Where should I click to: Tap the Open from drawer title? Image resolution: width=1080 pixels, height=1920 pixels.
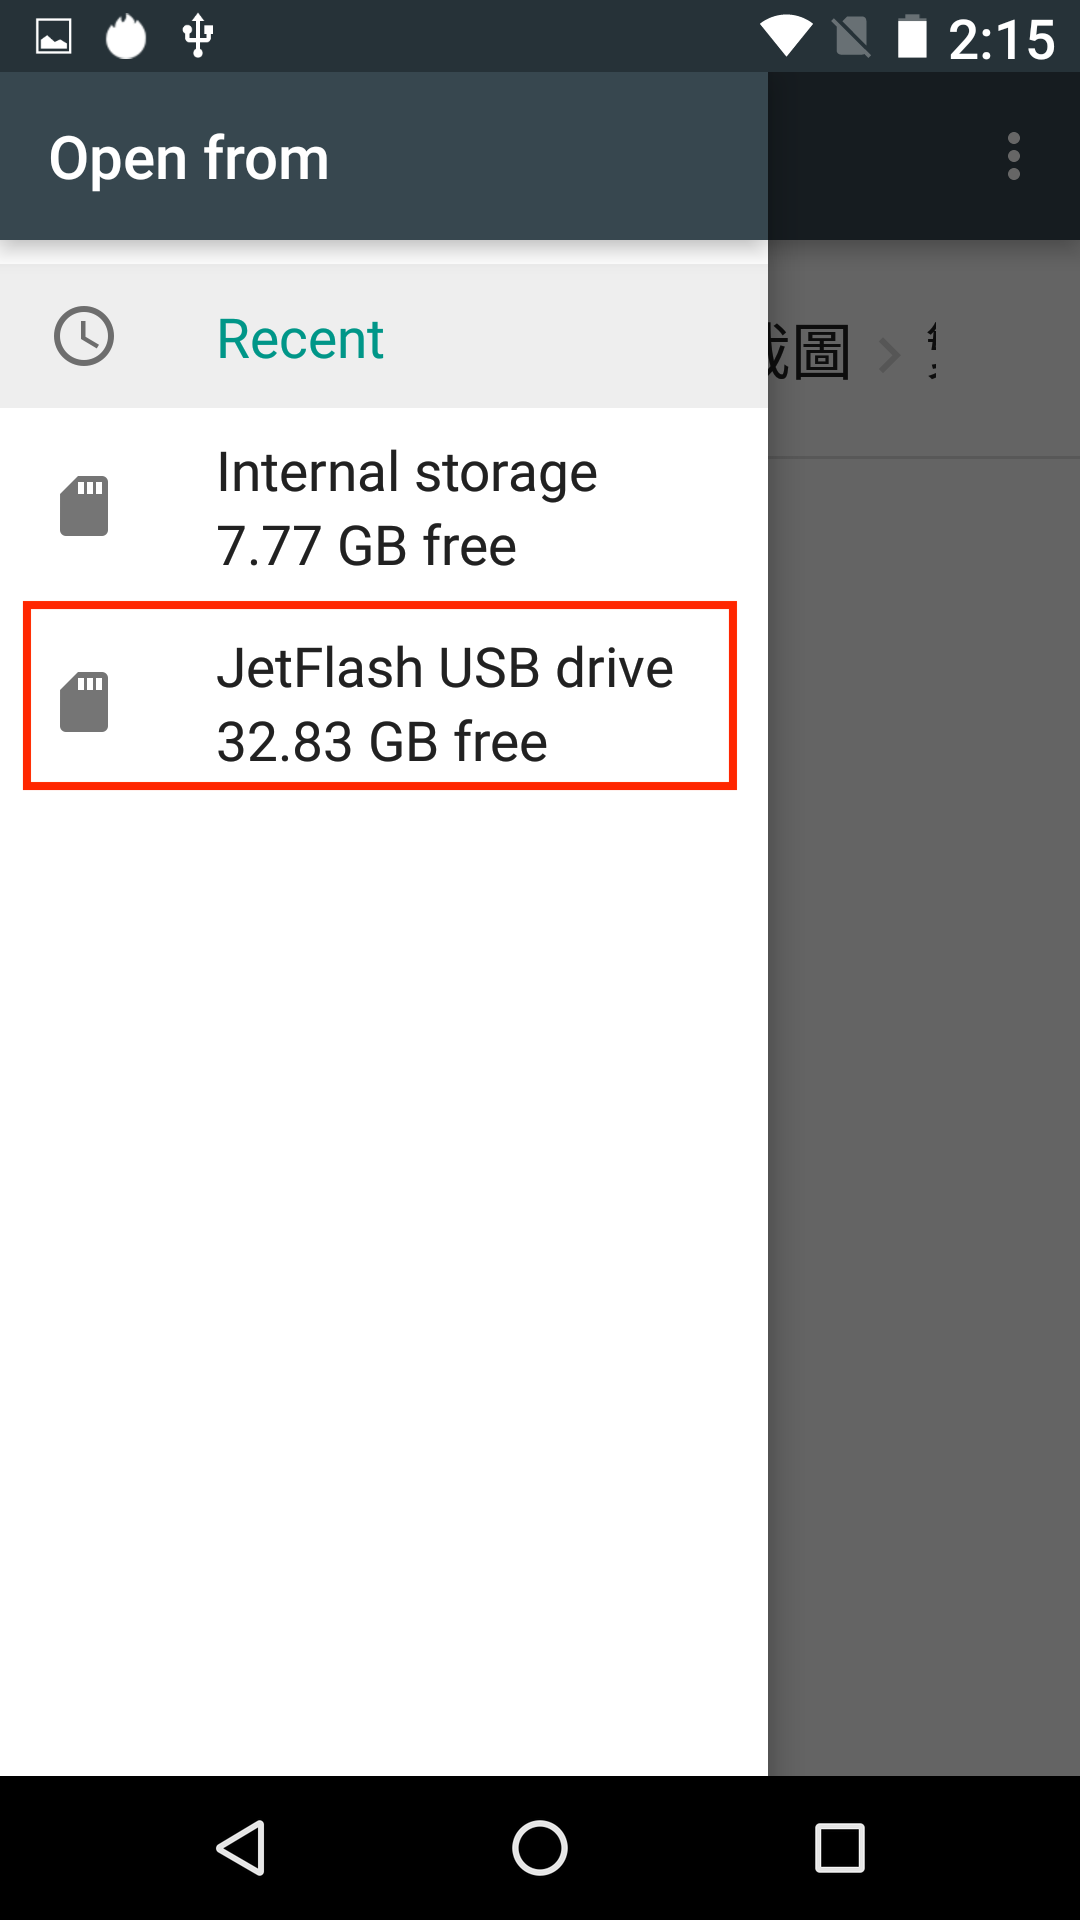[x=189, y=158]
